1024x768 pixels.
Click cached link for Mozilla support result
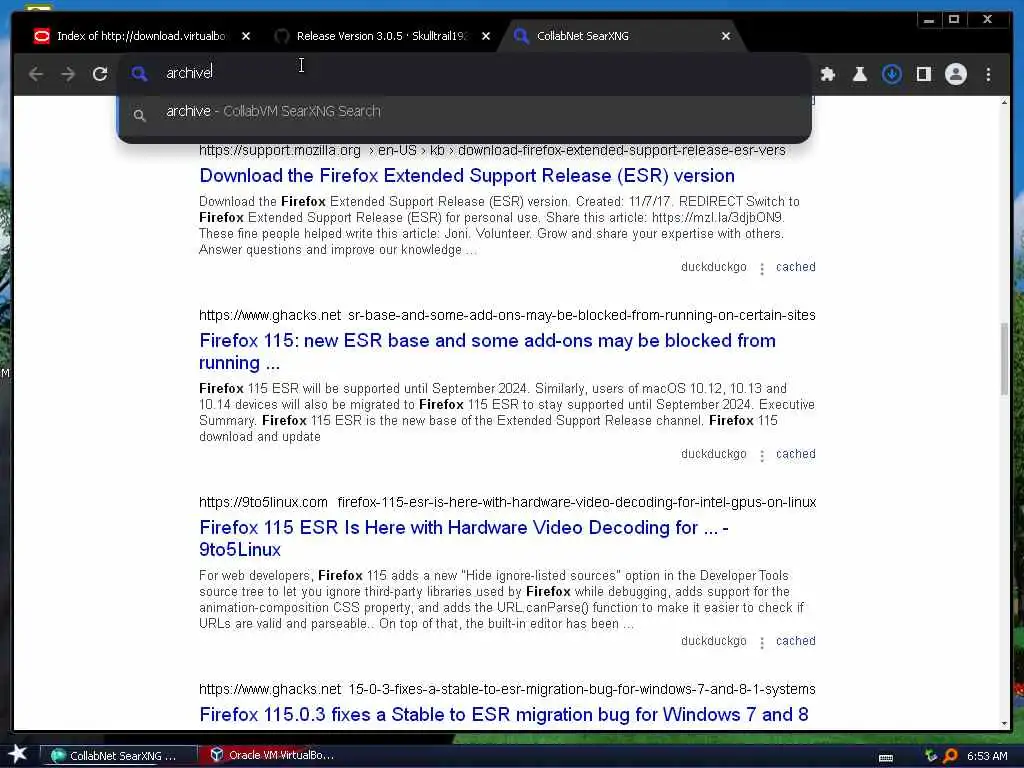[x=795, y=266]
